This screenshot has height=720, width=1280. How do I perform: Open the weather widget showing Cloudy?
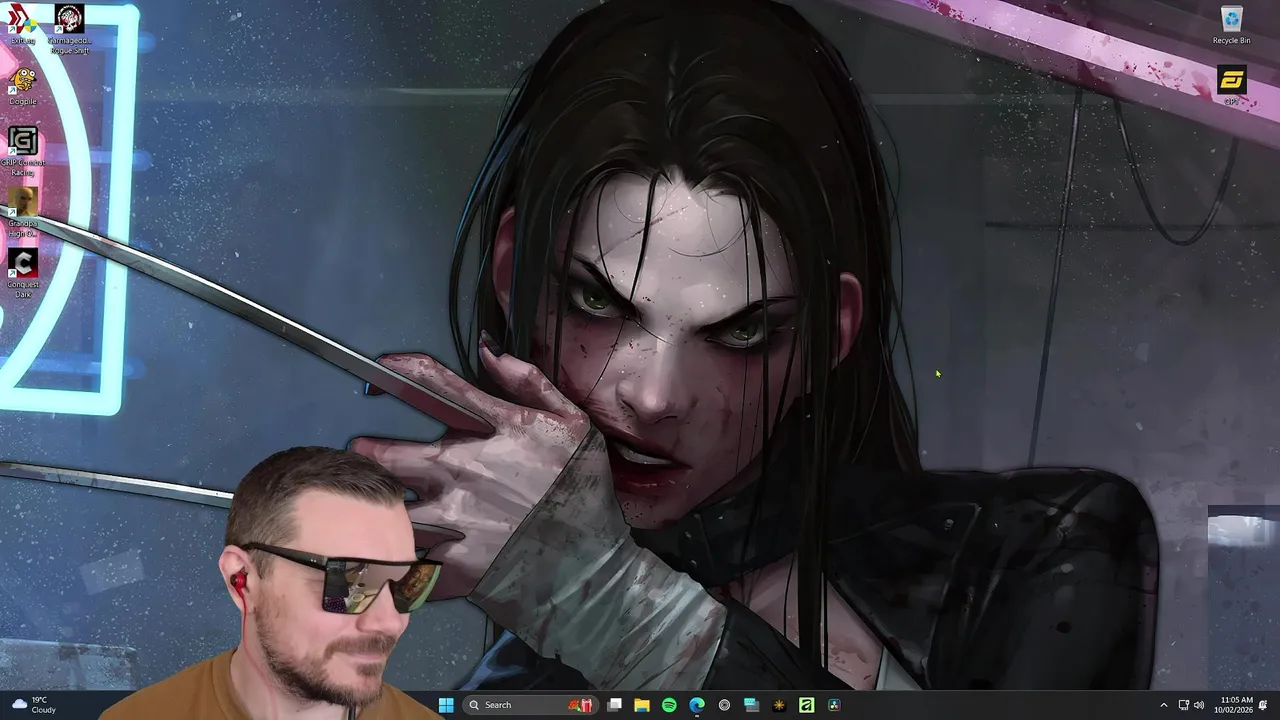[x=34, y=705]
